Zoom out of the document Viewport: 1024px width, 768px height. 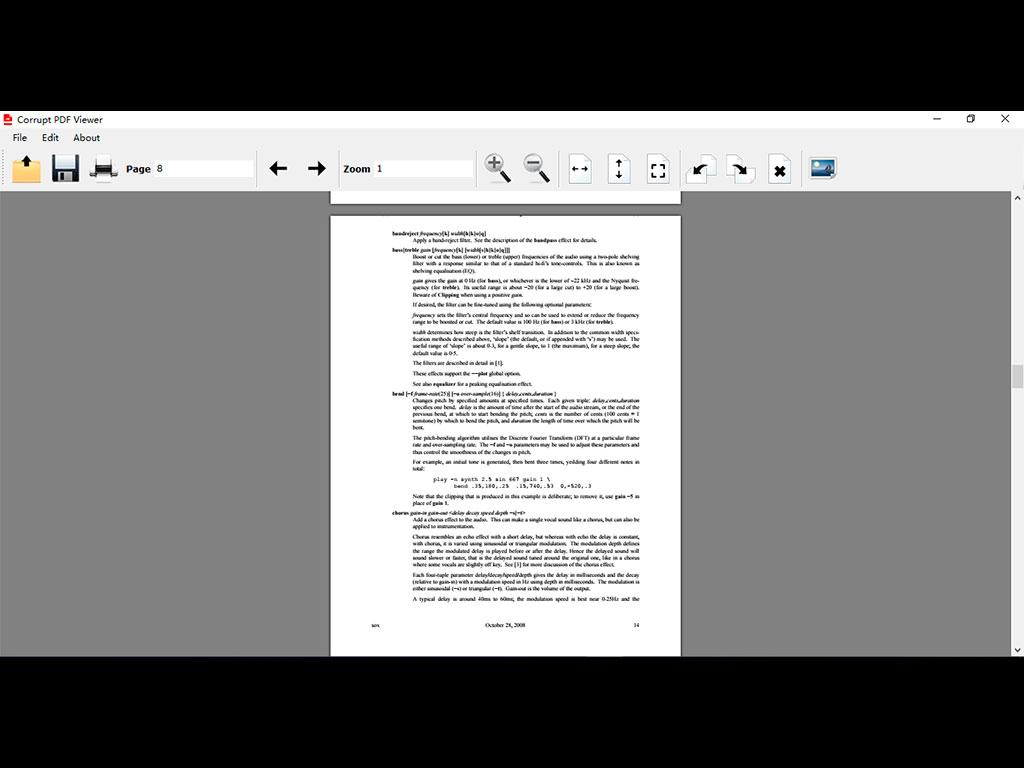[535, 168]
